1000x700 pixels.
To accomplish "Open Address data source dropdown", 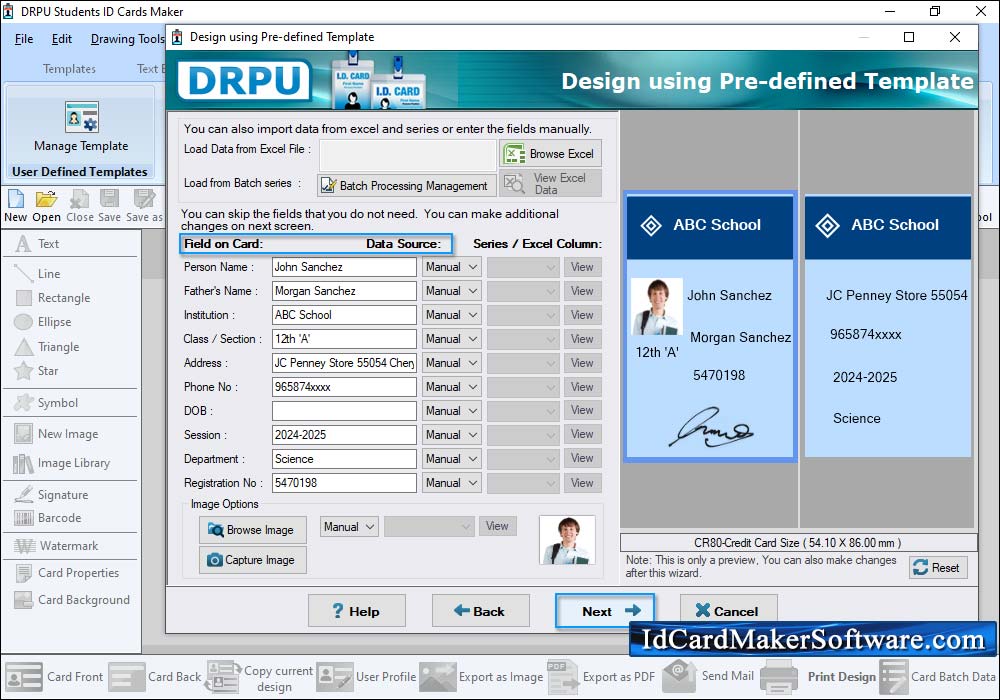I will [x=452, y=363].
